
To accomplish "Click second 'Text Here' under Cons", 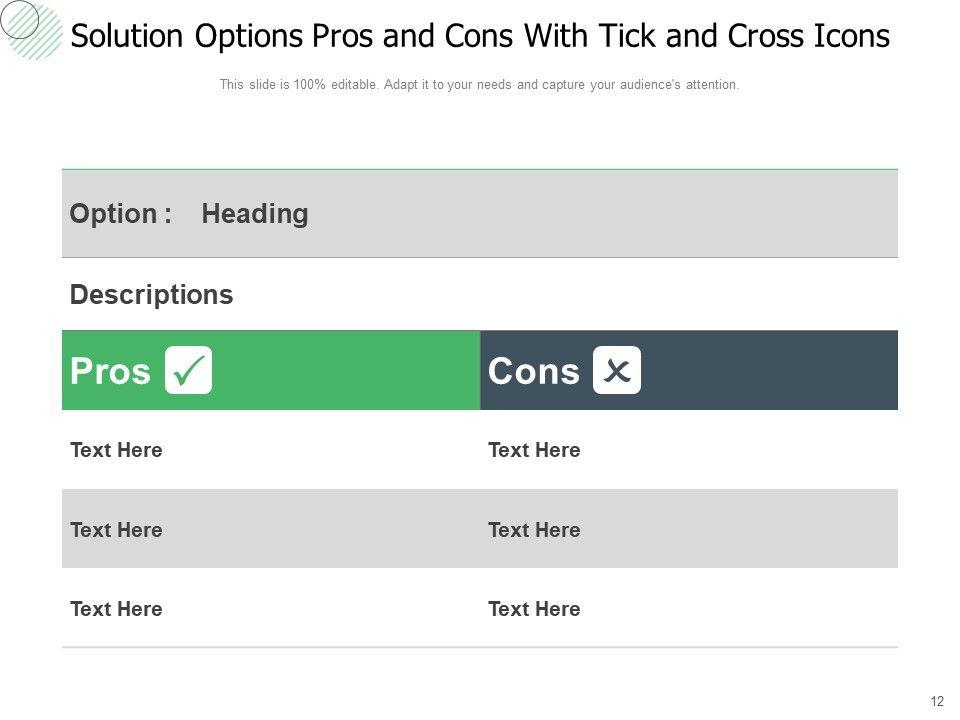I will coord(534,530).
